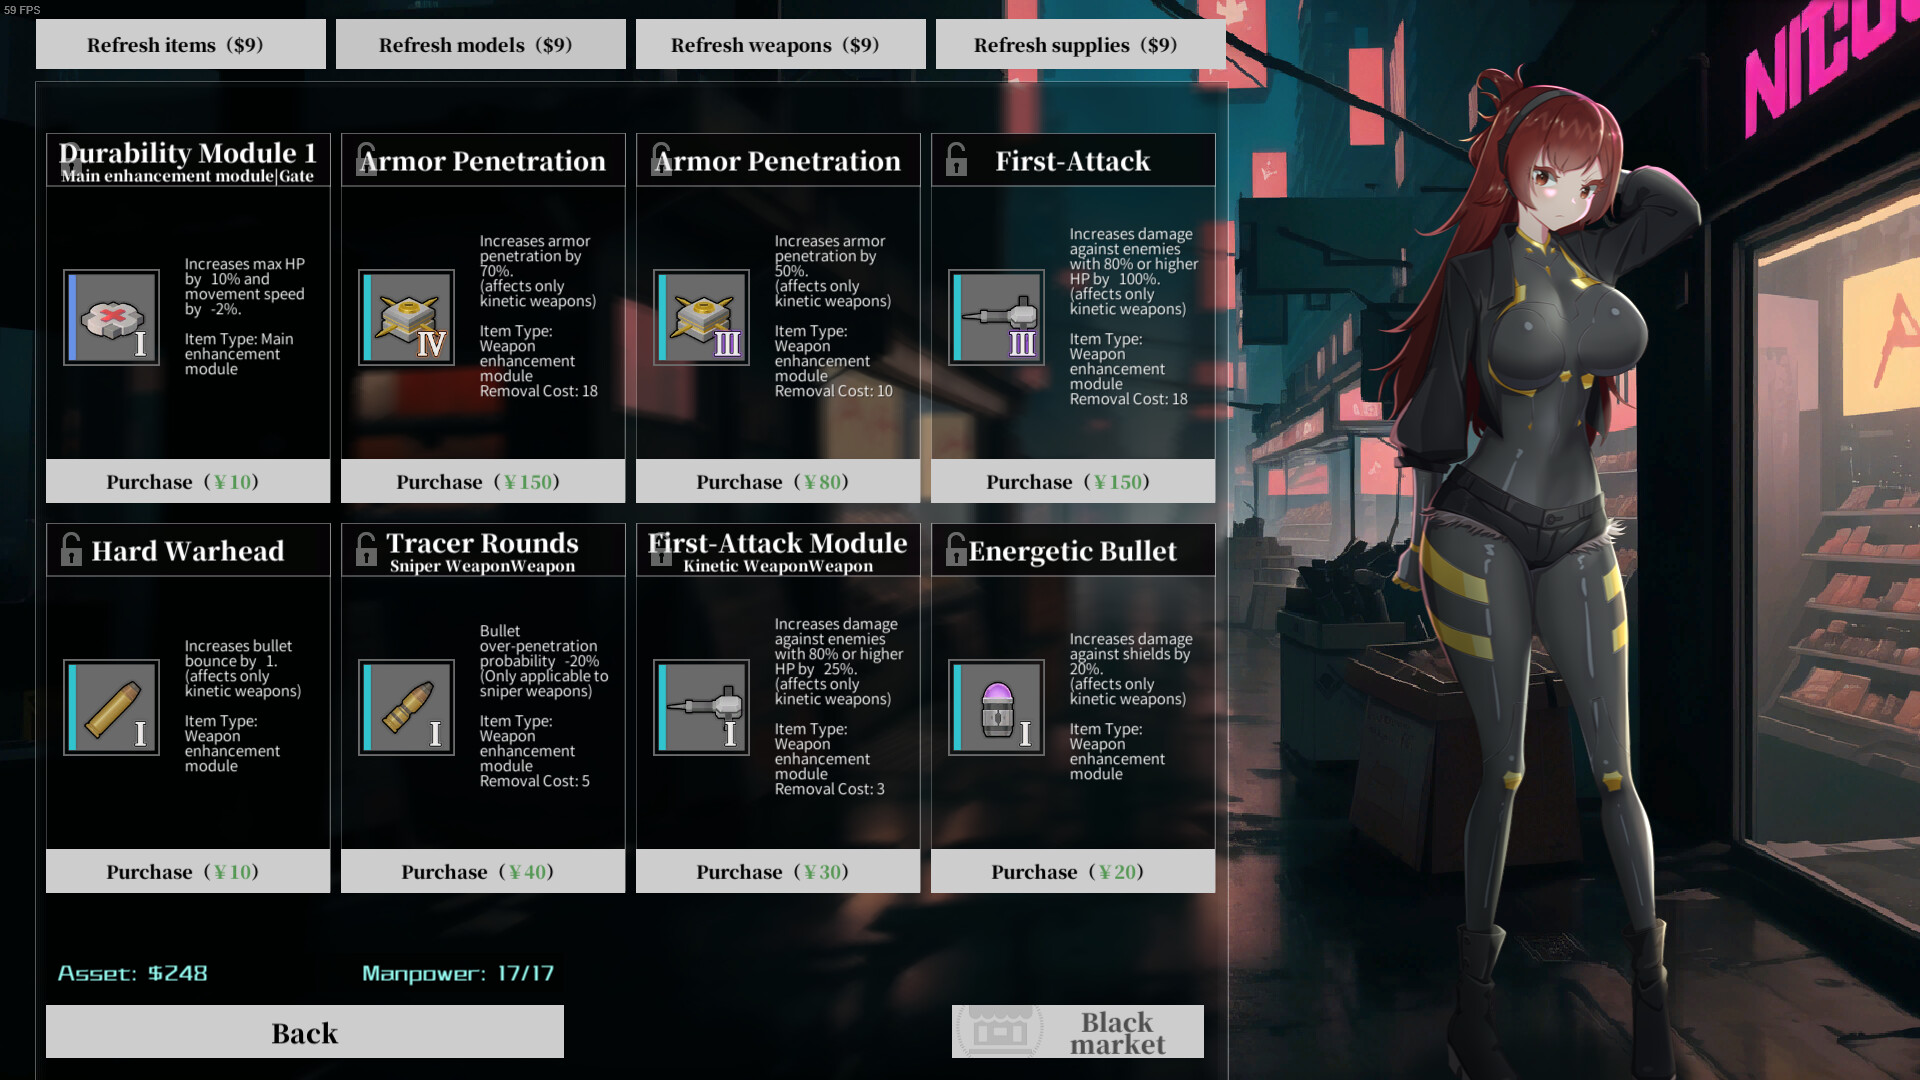Click the Black market storefront icon
Viewport: 1920px width, 1080px height.
(x=998, y=1031)
